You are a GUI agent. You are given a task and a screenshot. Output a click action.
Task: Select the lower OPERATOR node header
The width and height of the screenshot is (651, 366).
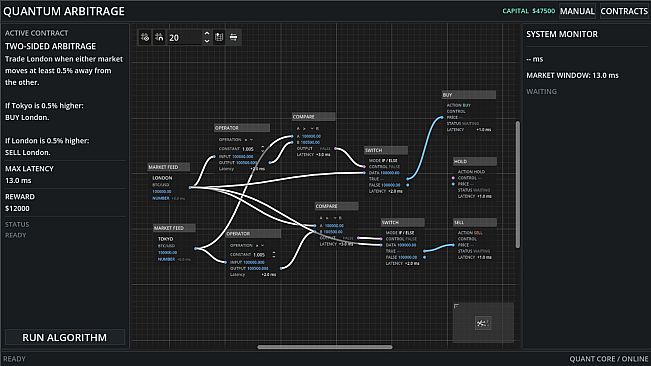click(x=253, y=234)
